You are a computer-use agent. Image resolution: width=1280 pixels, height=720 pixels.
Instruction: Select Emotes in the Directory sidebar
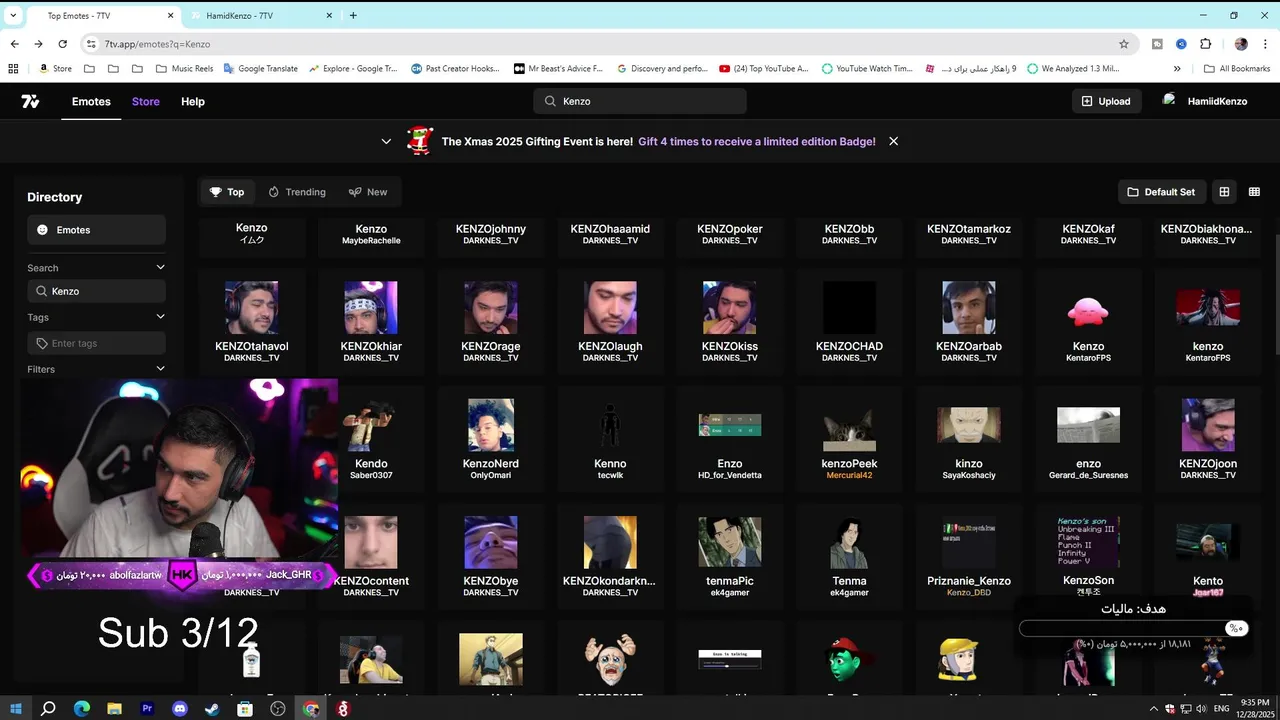96,230
